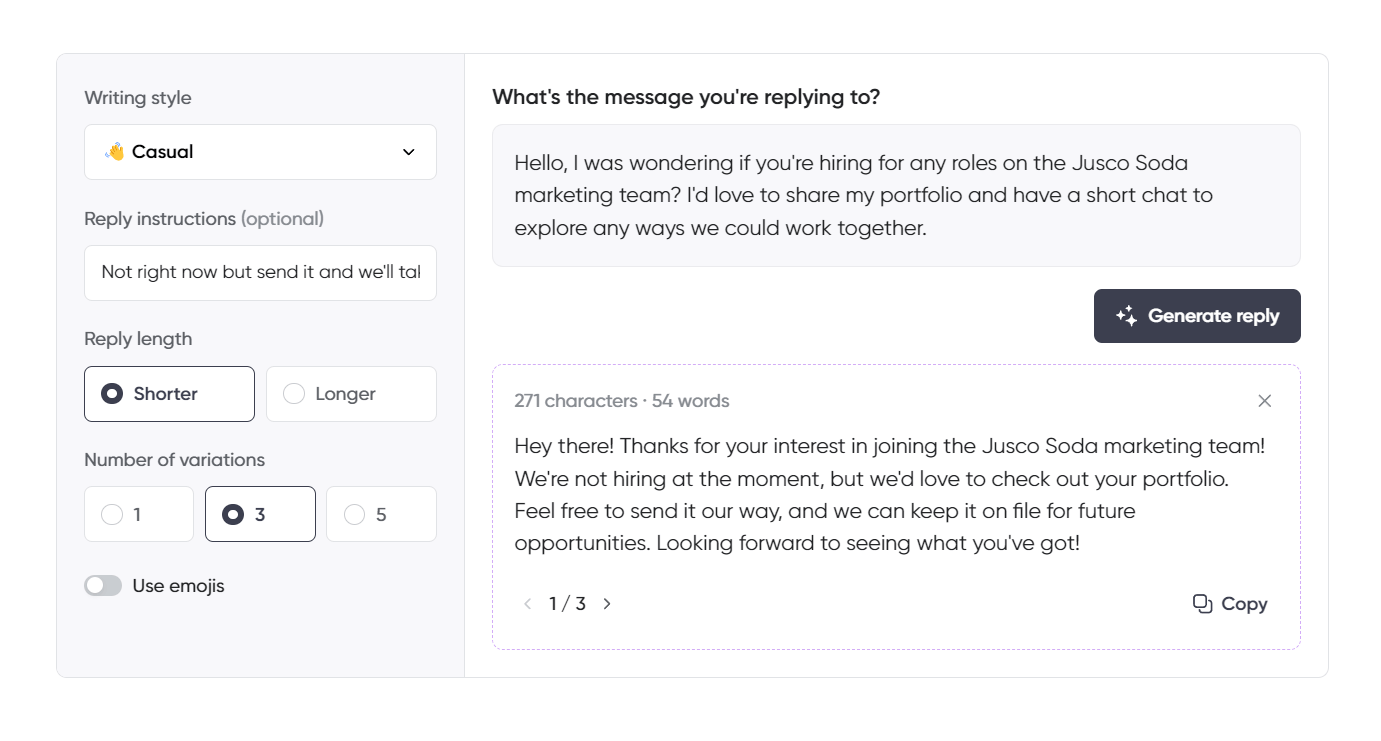Open the Writing style dropdown
Viewport: 1381px width, 741px height.
pos(260,151)
